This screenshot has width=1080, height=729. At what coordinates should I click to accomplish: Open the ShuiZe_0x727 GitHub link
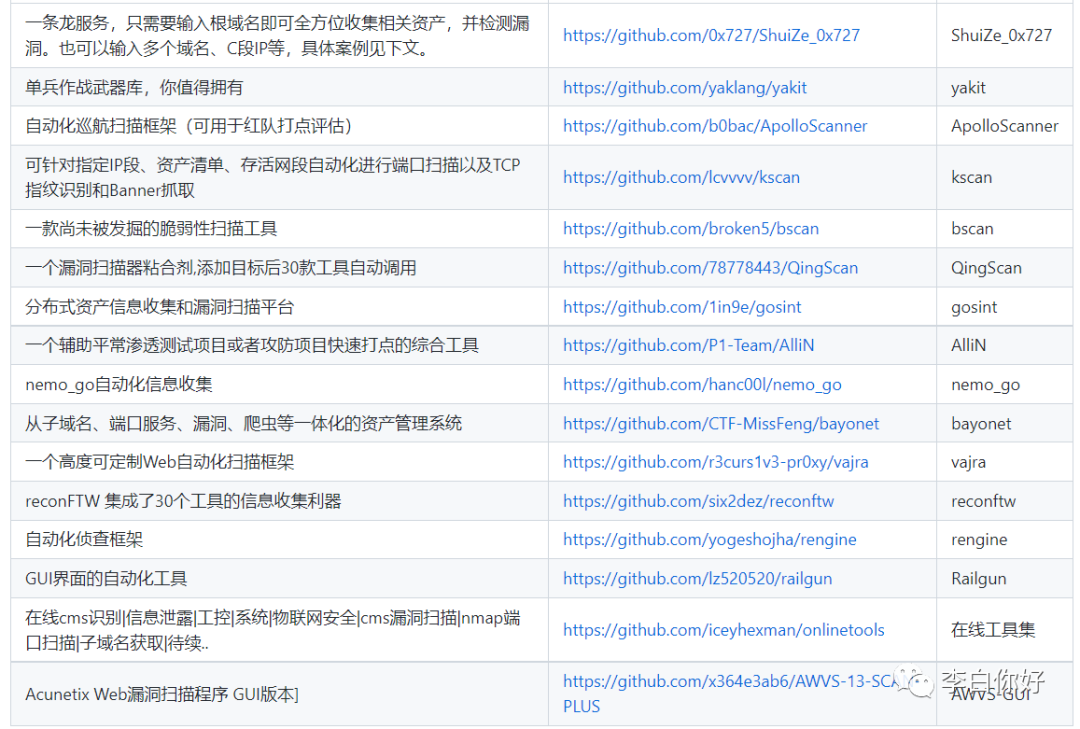(x=711, y=35)
